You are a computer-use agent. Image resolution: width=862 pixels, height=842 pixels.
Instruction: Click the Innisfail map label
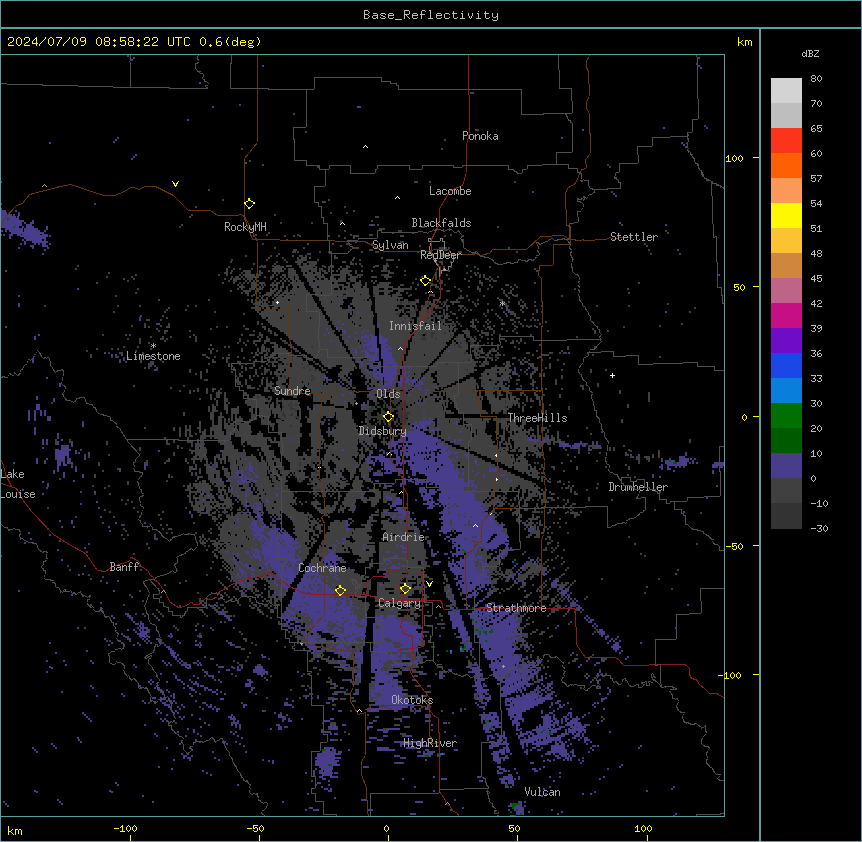(x=415, y=326)
